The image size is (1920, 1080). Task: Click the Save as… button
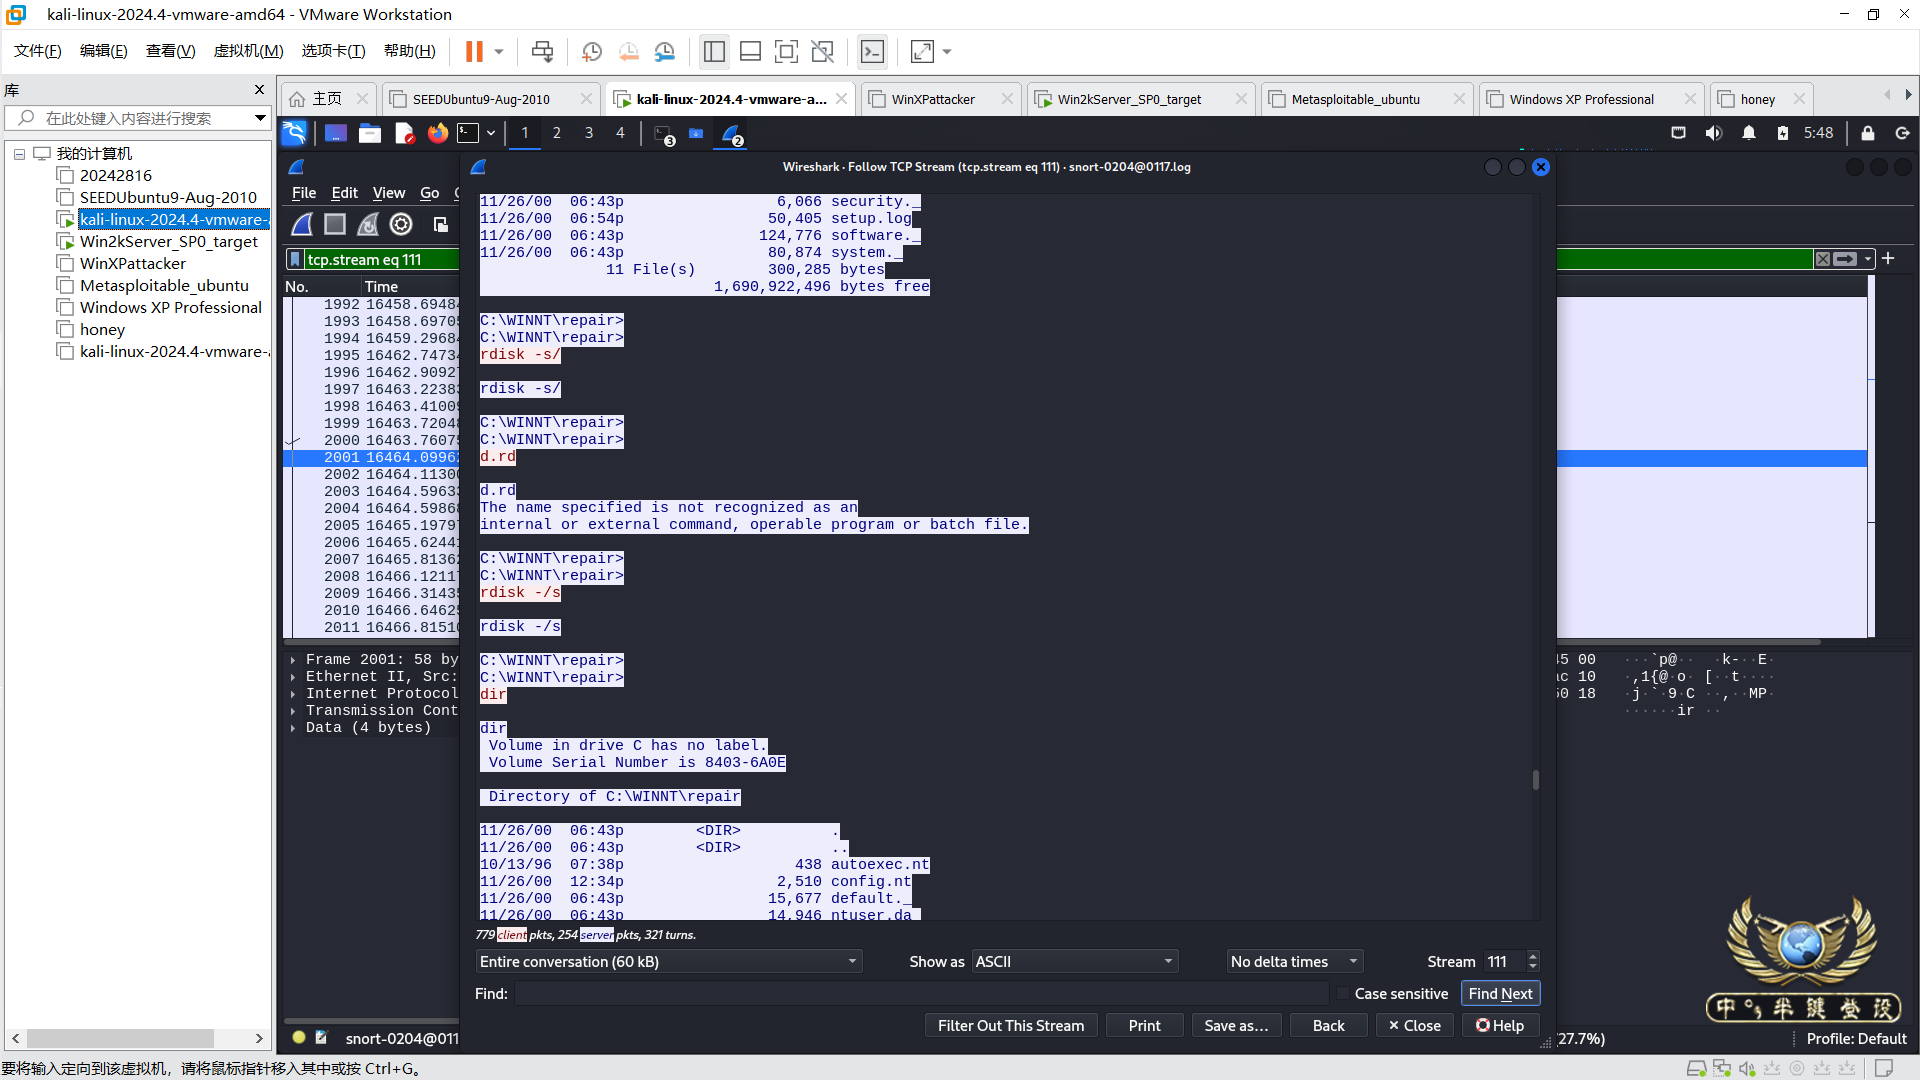pos(1236,1025)
